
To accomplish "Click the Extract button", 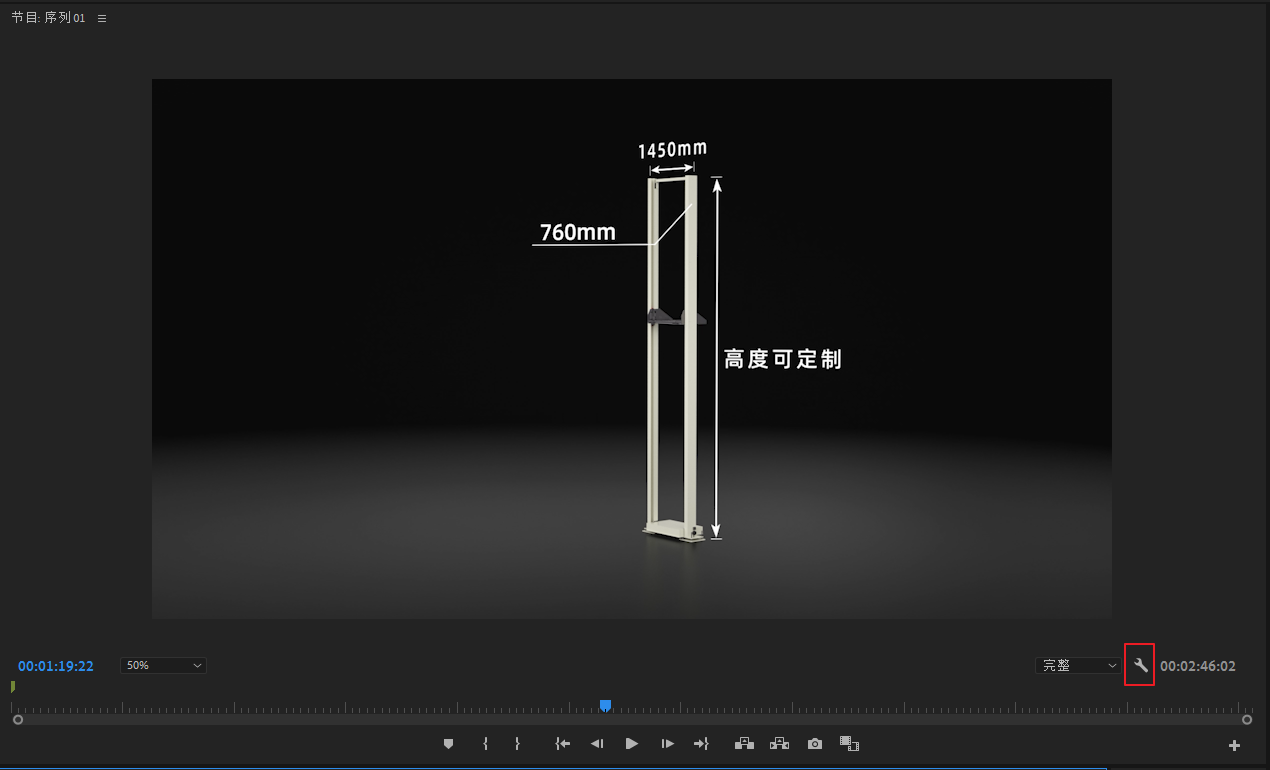I will [779, 744].
